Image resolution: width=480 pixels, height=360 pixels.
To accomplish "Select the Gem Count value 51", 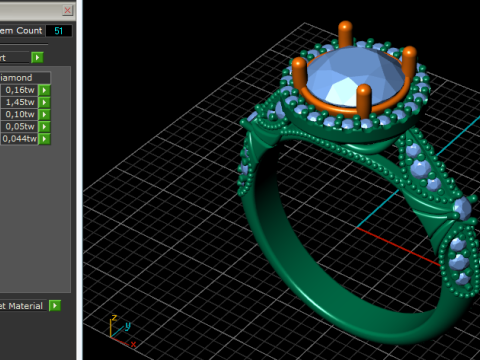I will pos(59,31).
